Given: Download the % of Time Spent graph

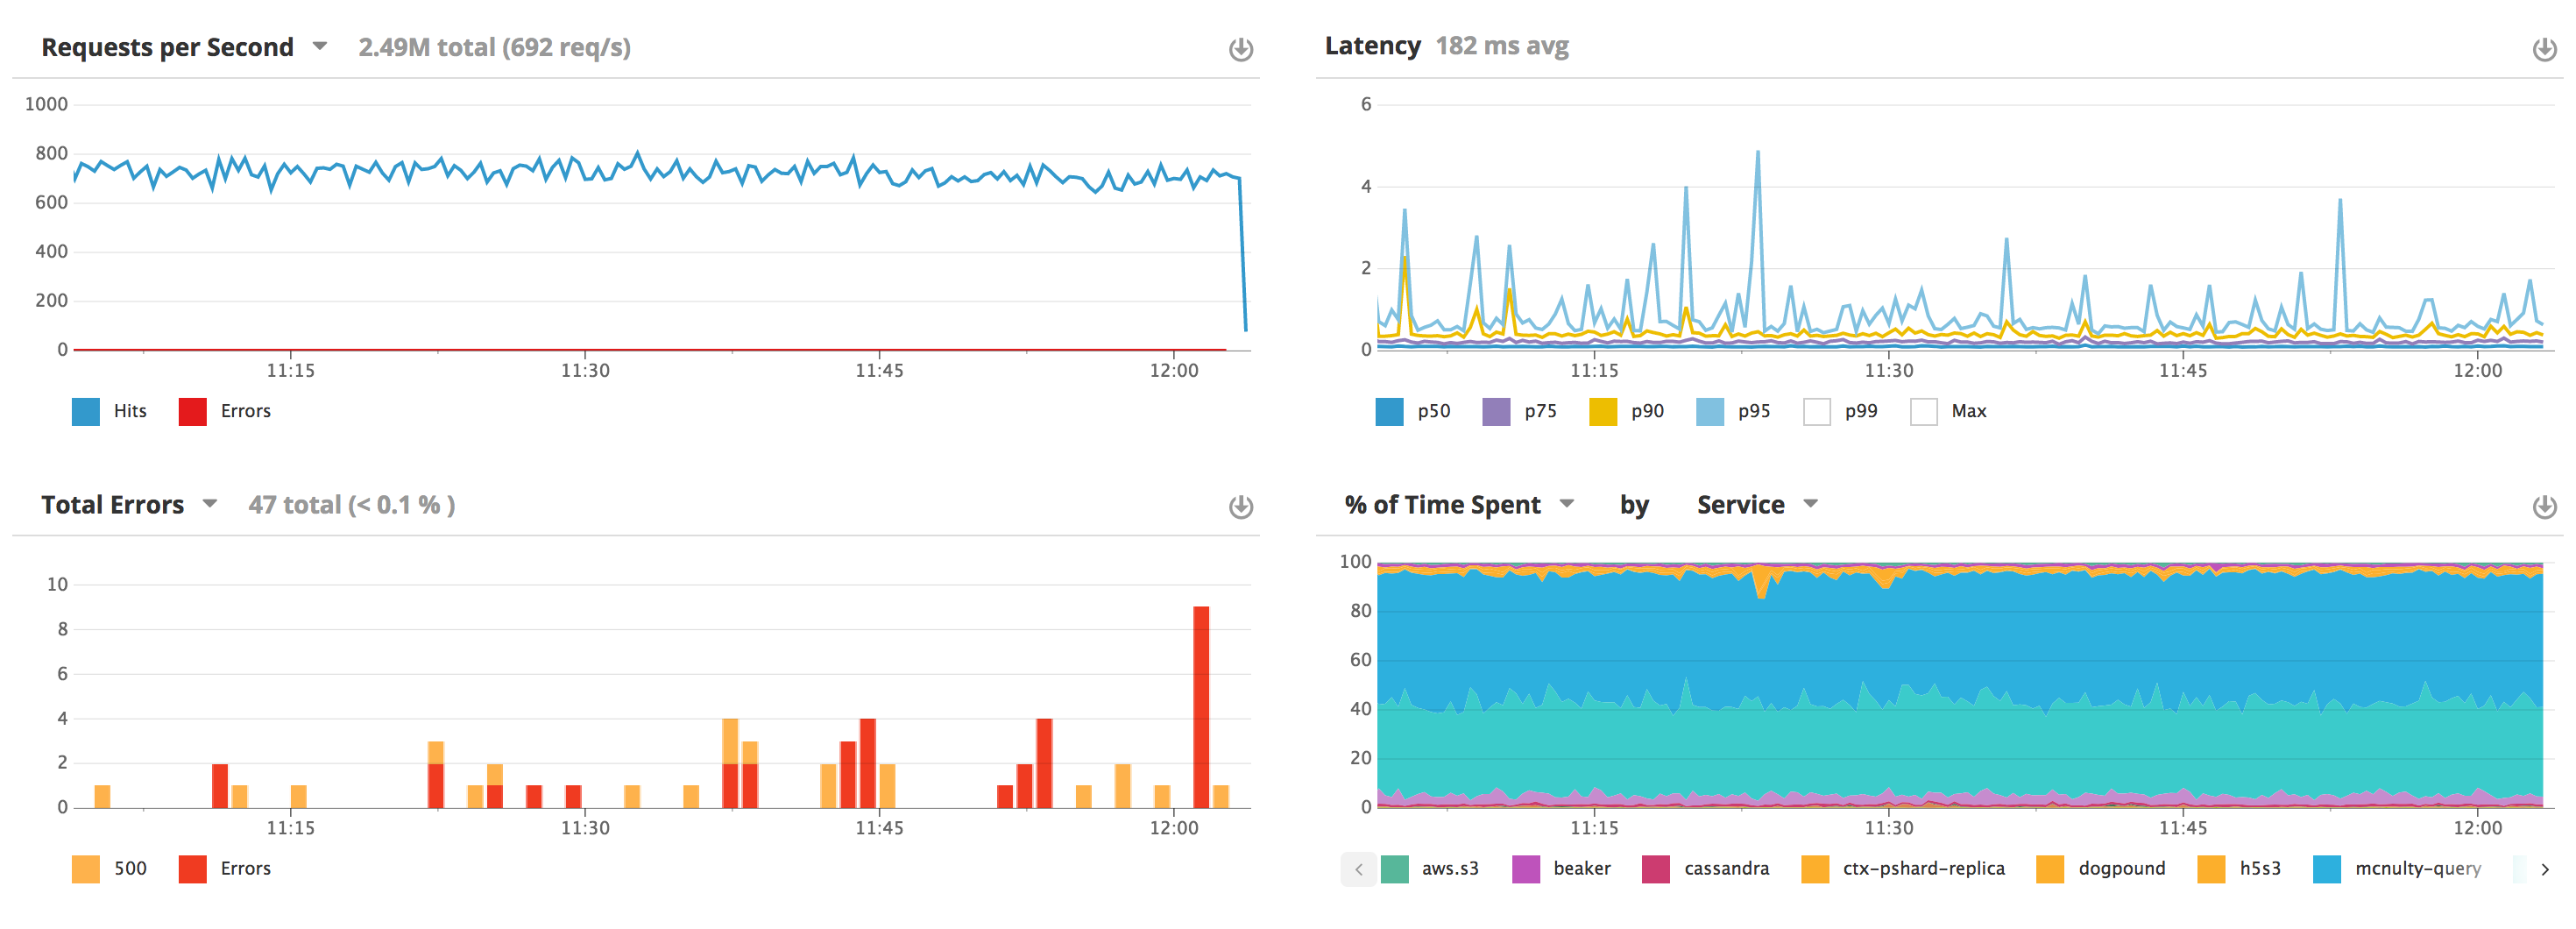Looking at the screenshot, I should 2544,507.
